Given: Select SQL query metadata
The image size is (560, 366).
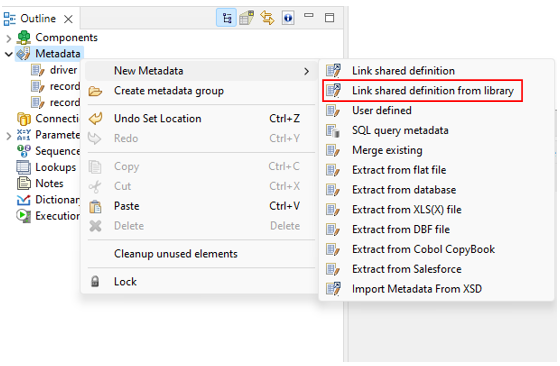Looking at the screenshot, I should [x=436, y=130].
